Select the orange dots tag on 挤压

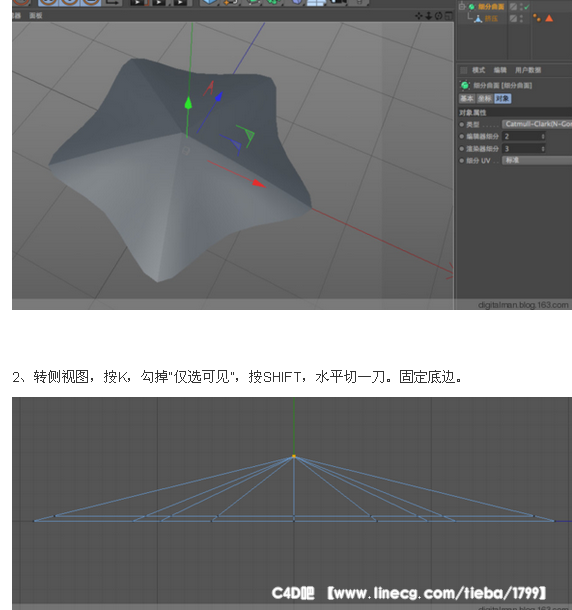click(537, 18)
